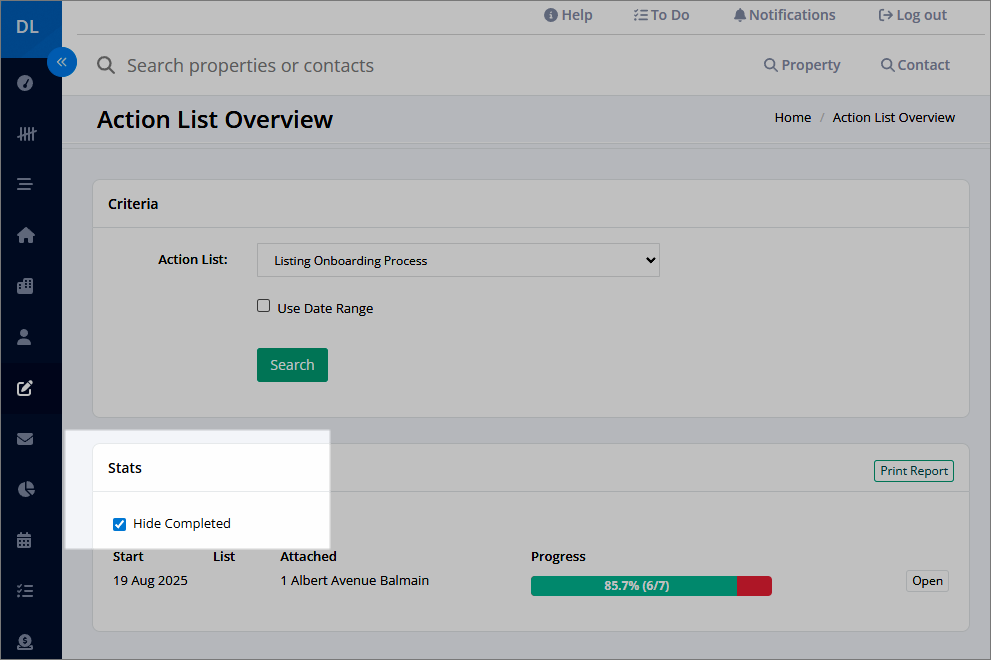The width and height of the screenshot is (991, 660).
Task: Enable the Use Date Range checkbox
Action: click(x=263, y=304)
